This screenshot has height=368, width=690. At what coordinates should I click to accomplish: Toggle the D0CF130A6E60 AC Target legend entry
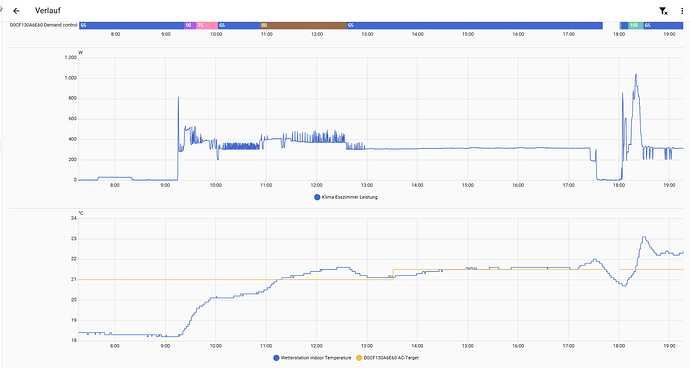coord(387,358)
